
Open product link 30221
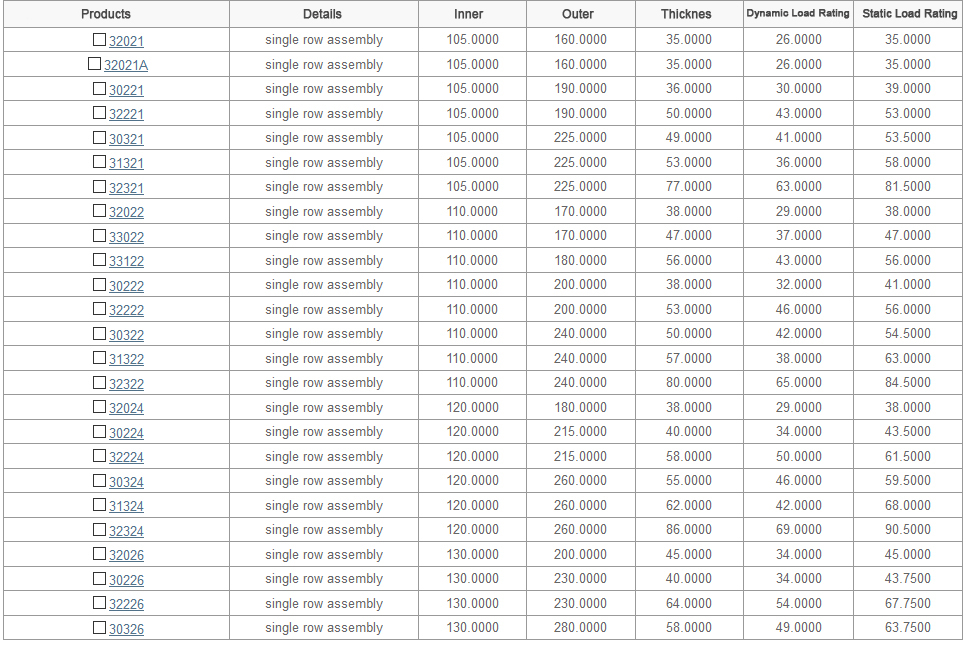[126, 90]
